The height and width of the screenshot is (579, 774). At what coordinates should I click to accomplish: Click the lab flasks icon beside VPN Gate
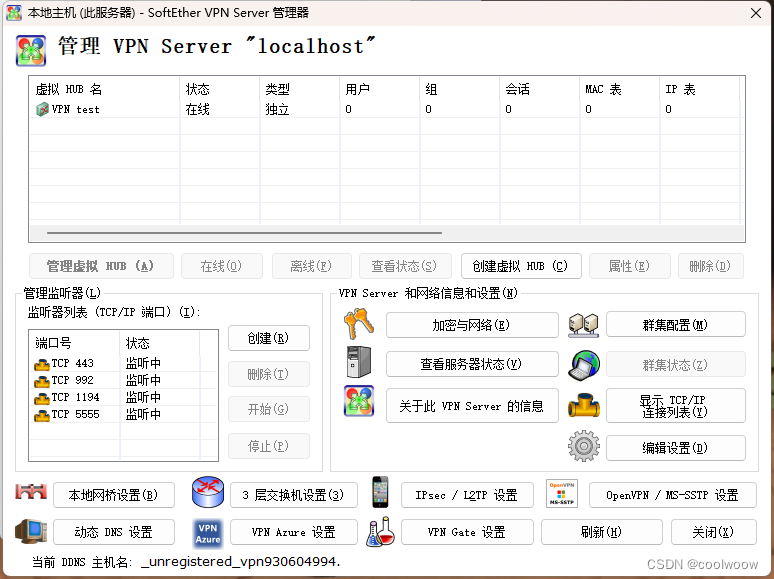(x=380, y=532)
